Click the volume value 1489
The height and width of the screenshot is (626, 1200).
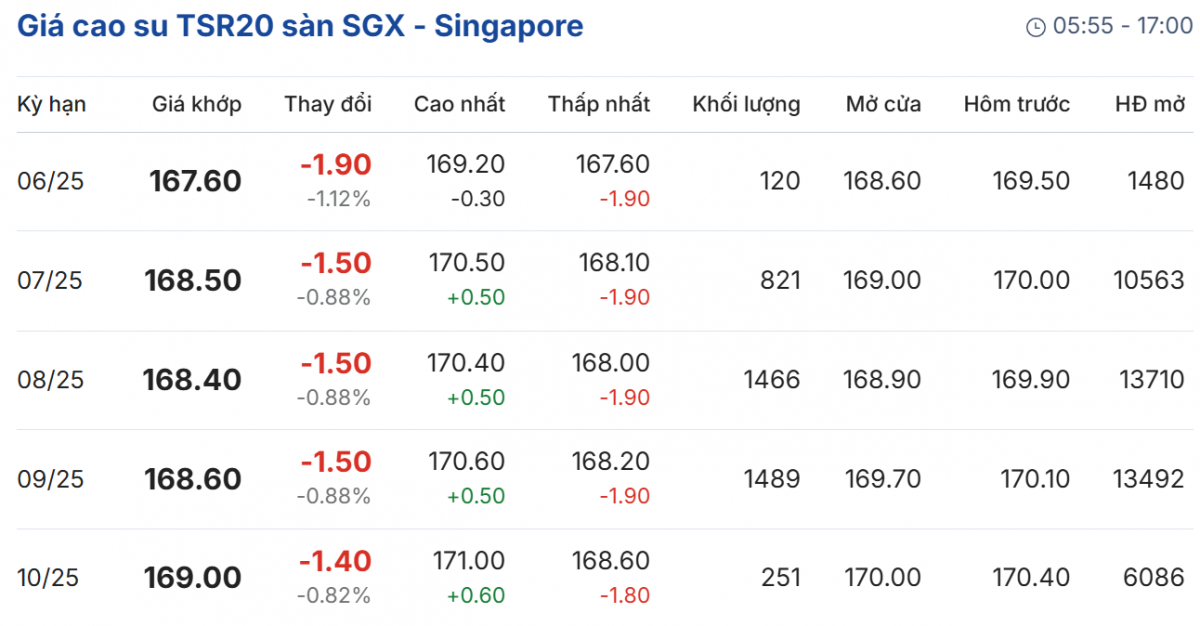(x=772, y=479)
